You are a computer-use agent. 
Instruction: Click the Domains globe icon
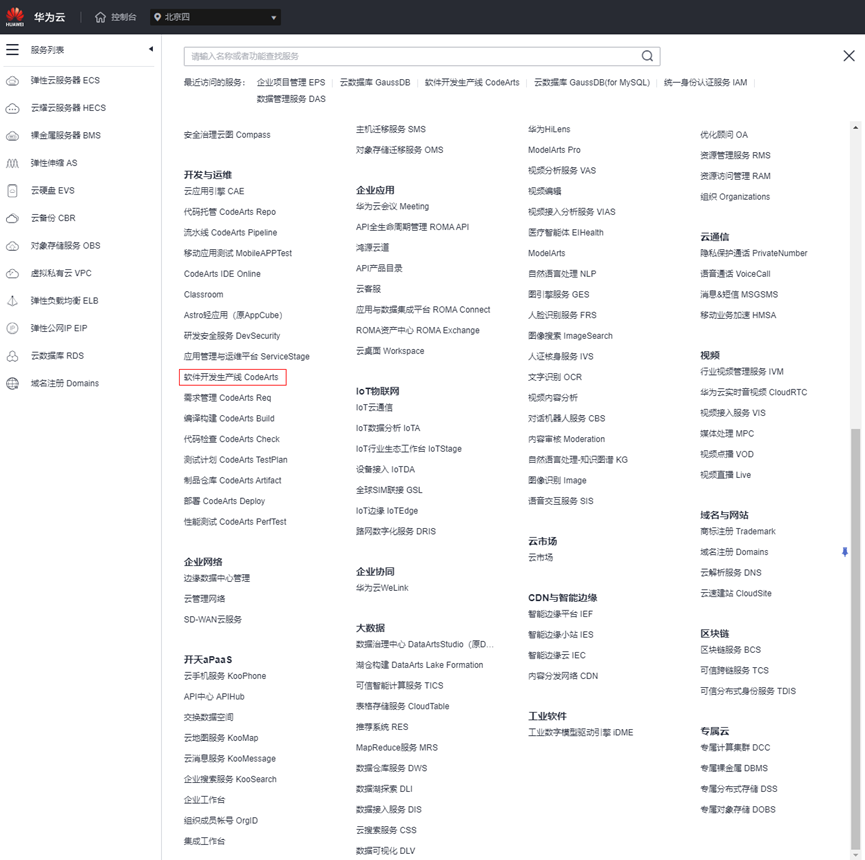coord(12,383)
